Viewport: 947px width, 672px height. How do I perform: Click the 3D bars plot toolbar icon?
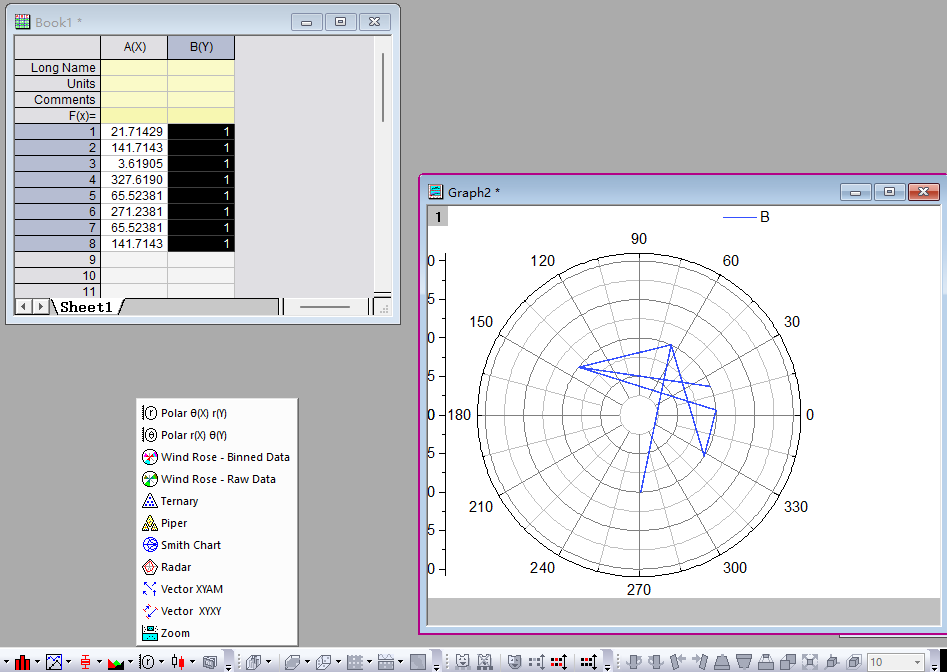(x=253, y=662)
